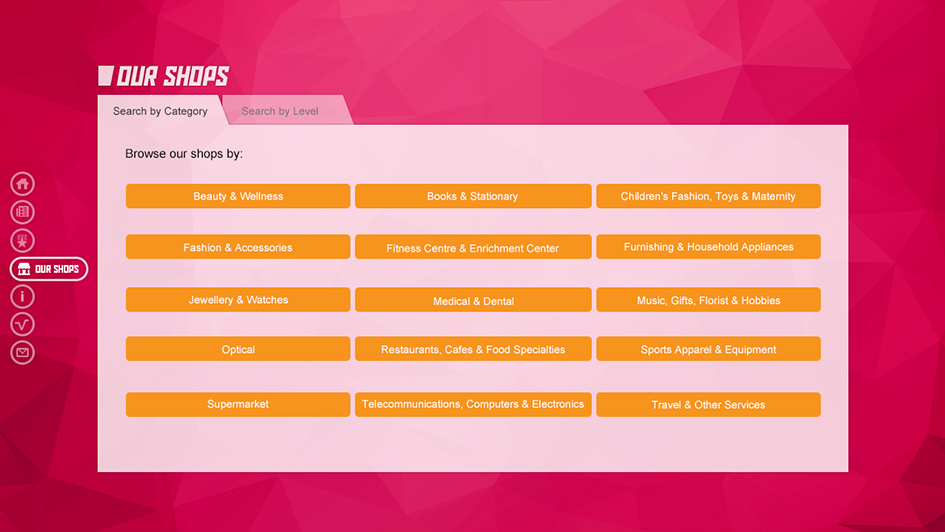
Task: Switch to Search by Category tab
Action: [x=160, y=111]
